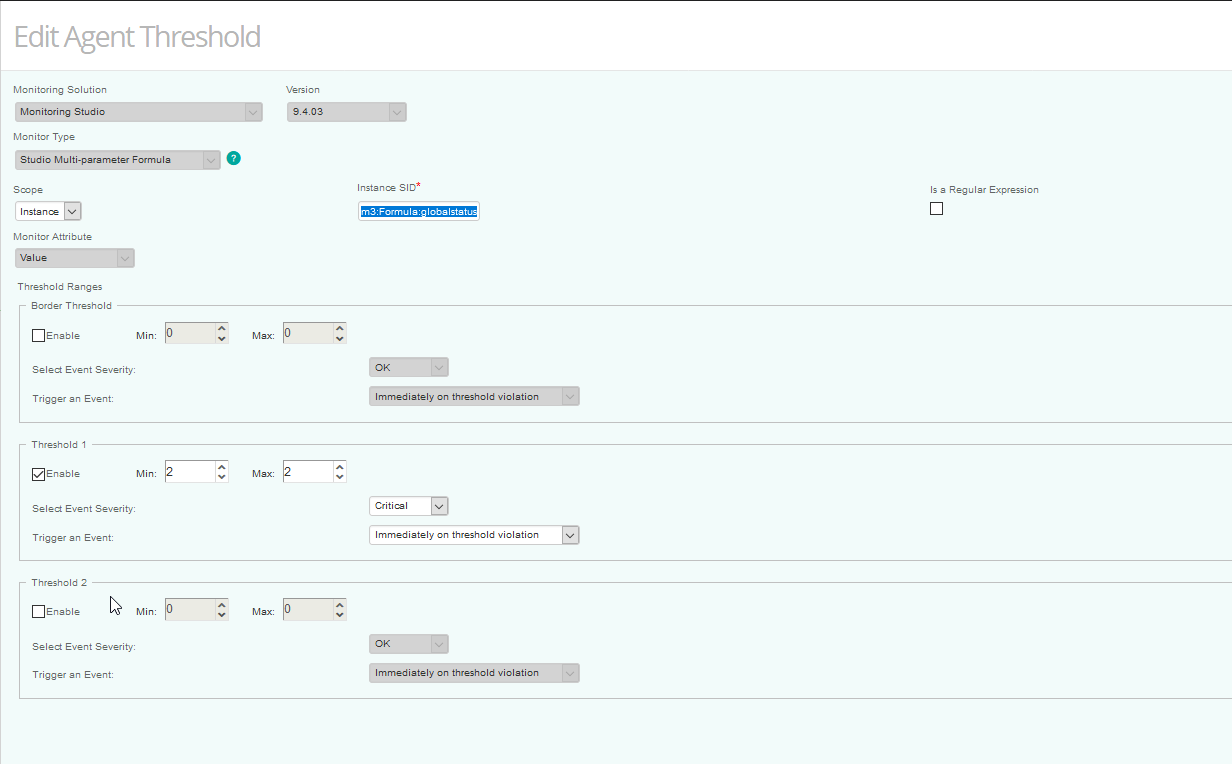
Task: Open the Monitoring Solution dropdown
Action: click(x=138, y=112)
